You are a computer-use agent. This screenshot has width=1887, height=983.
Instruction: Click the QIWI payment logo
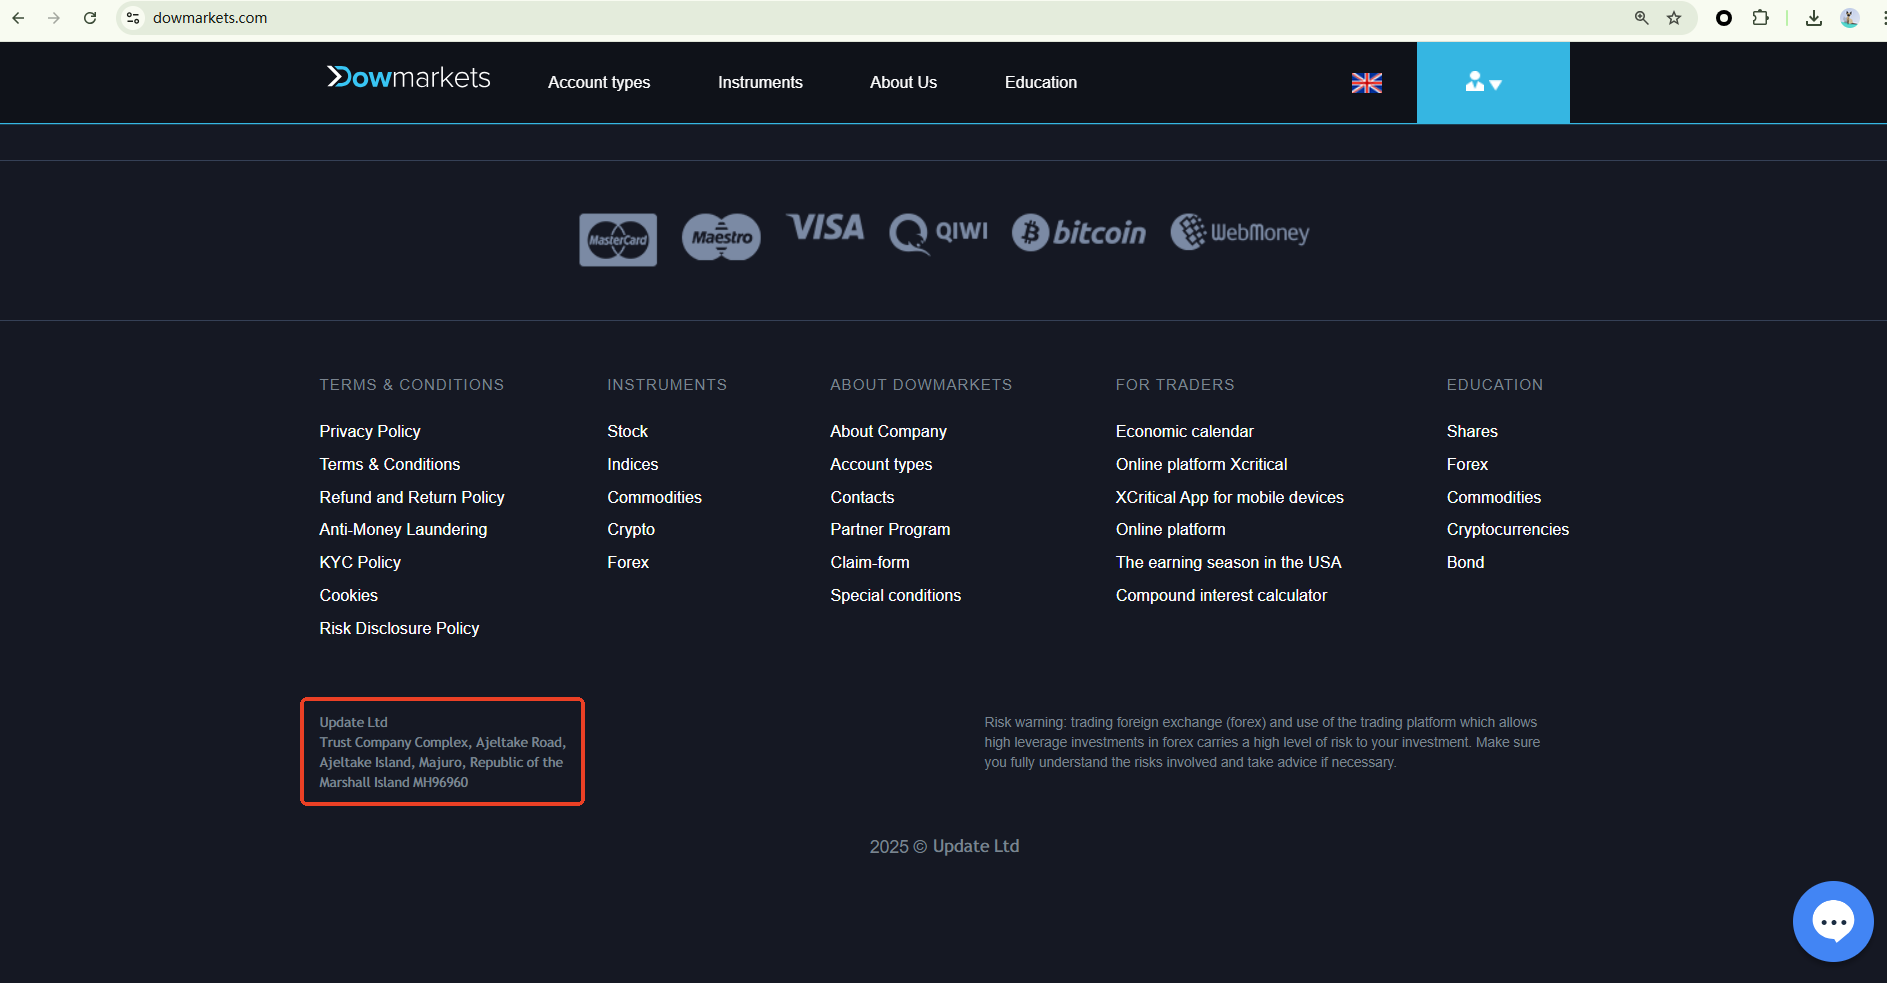coord(938,233)
